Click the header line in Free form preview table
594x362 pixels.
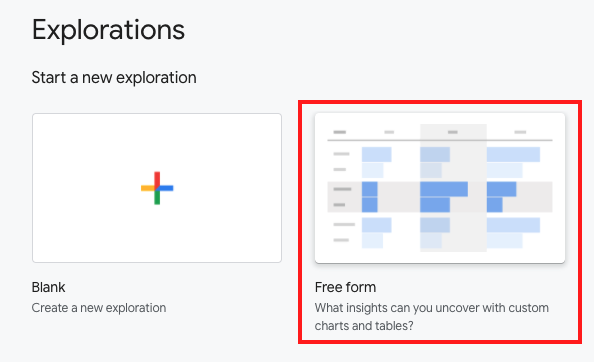[x=440, y=140]
